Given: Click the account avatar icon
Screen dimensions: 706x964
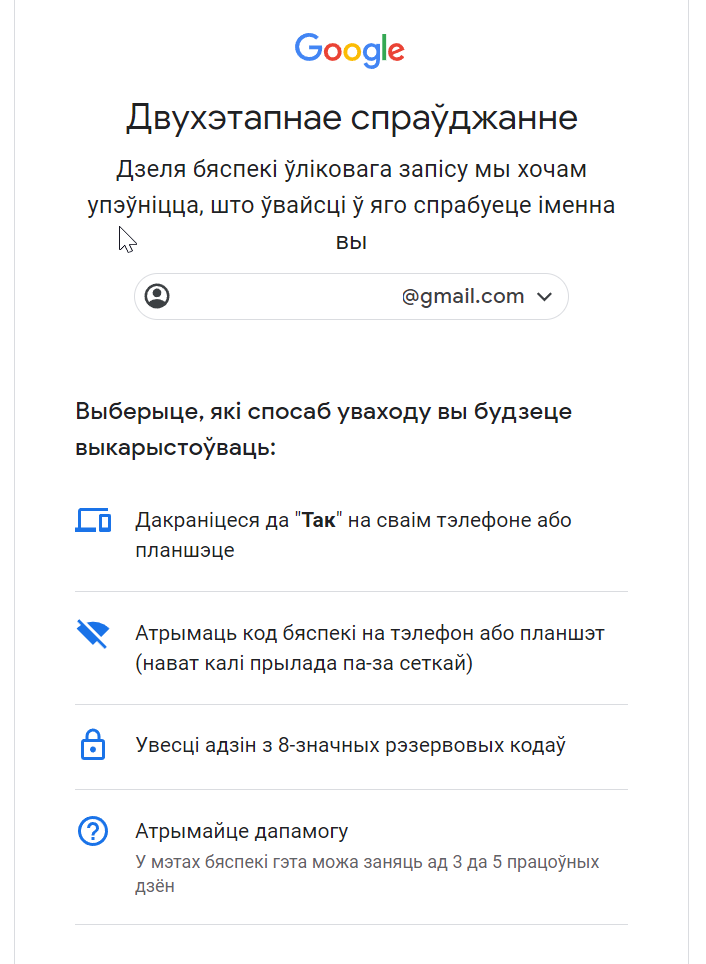Looking at the screenshot, I should [x=157, y=296].
